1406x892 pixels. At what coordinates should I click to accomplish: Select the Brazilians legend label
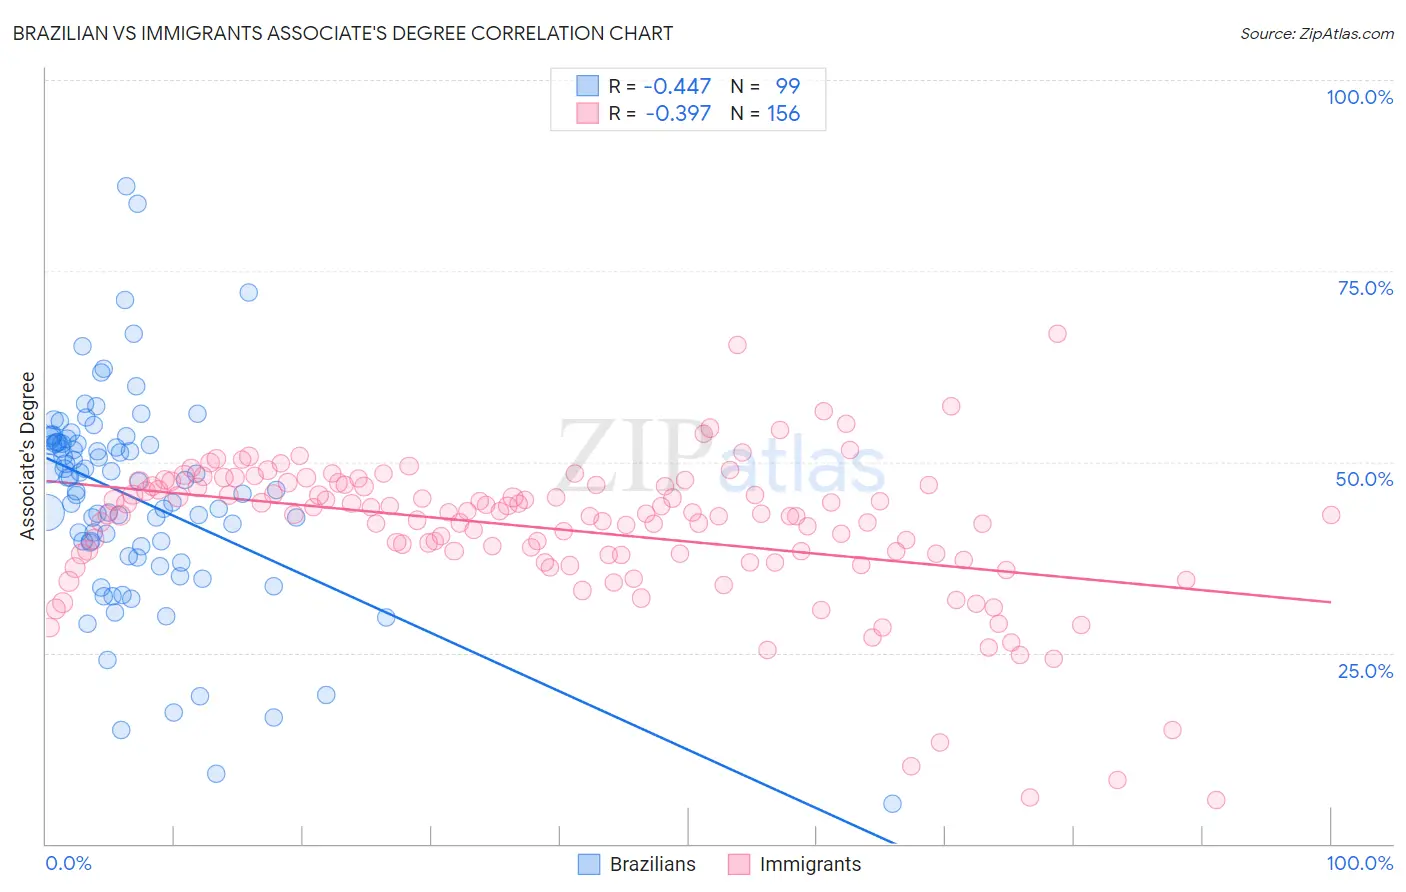653,864
